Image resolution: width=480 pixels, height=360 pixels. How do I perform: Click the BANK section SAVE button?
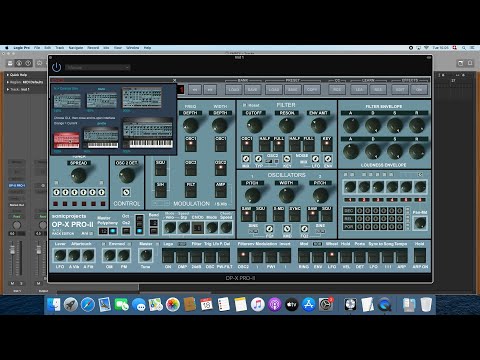click(252, 89)
